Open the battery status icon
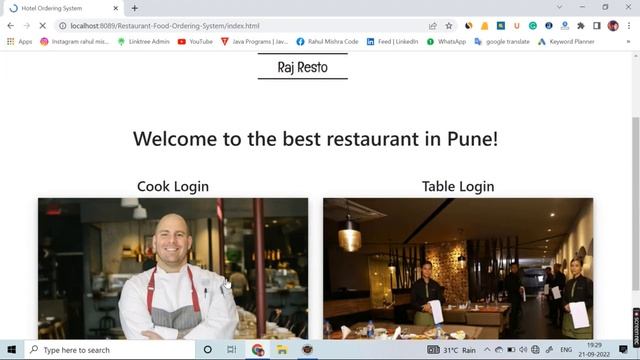640x360 pixels. tap(511, 350)
